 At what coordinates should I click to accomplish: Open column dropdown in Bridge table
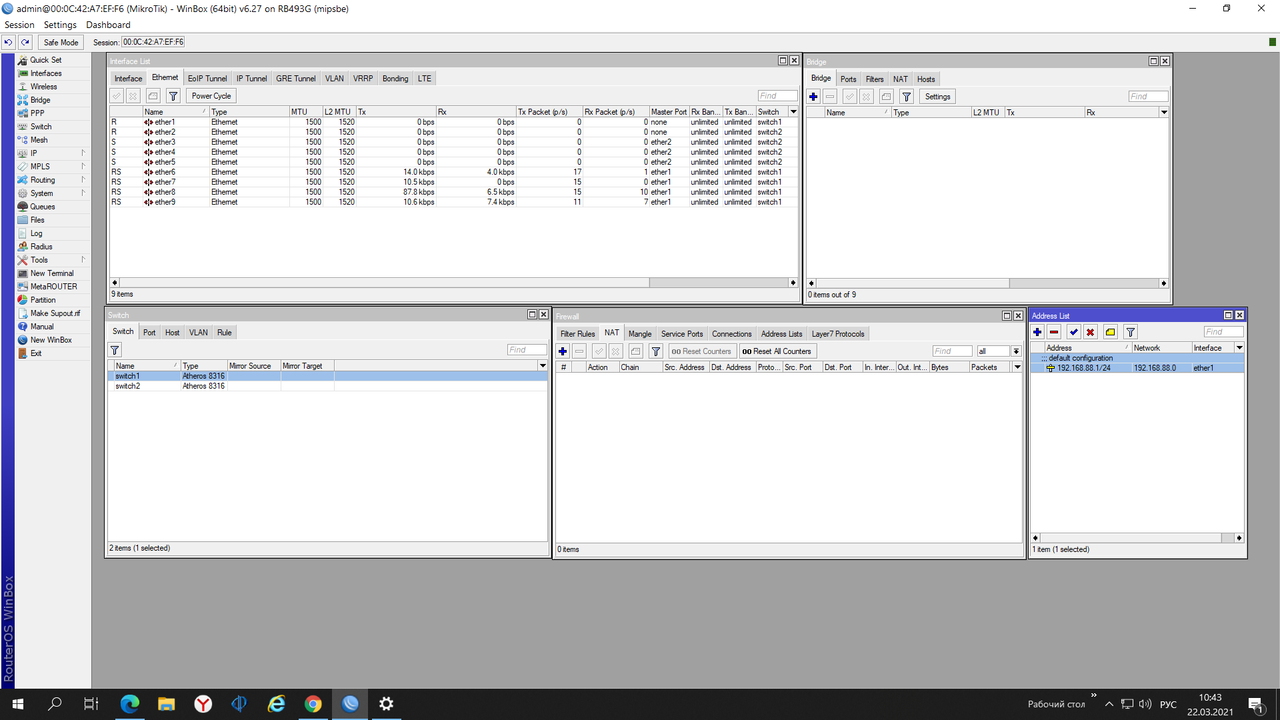click(x=1163, y=113)
